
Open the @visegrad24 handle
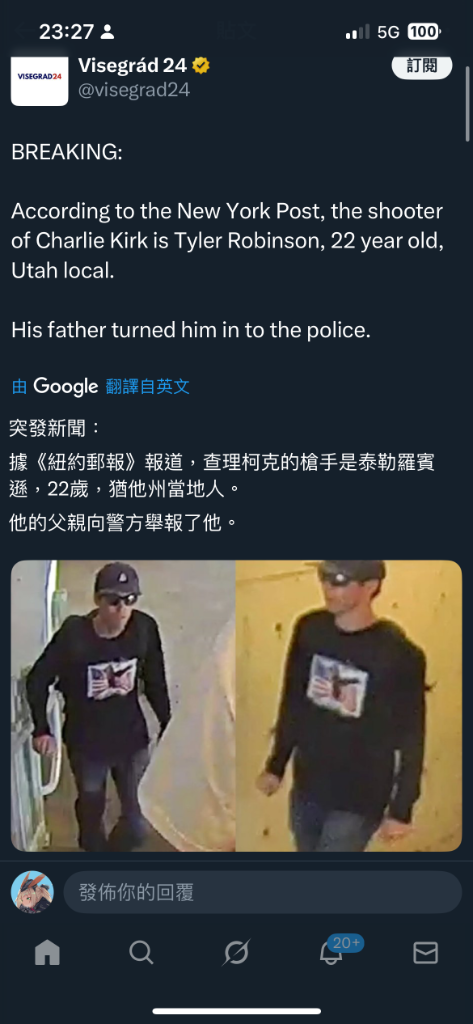click(134, 90)
